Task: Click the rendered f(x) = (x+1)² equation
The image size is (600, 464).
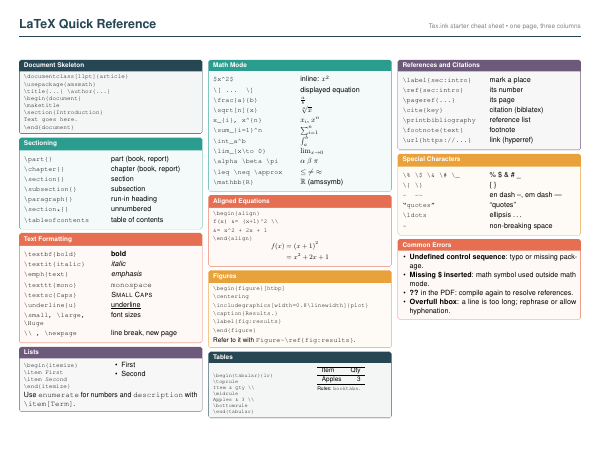Action: tap(295, 246)
